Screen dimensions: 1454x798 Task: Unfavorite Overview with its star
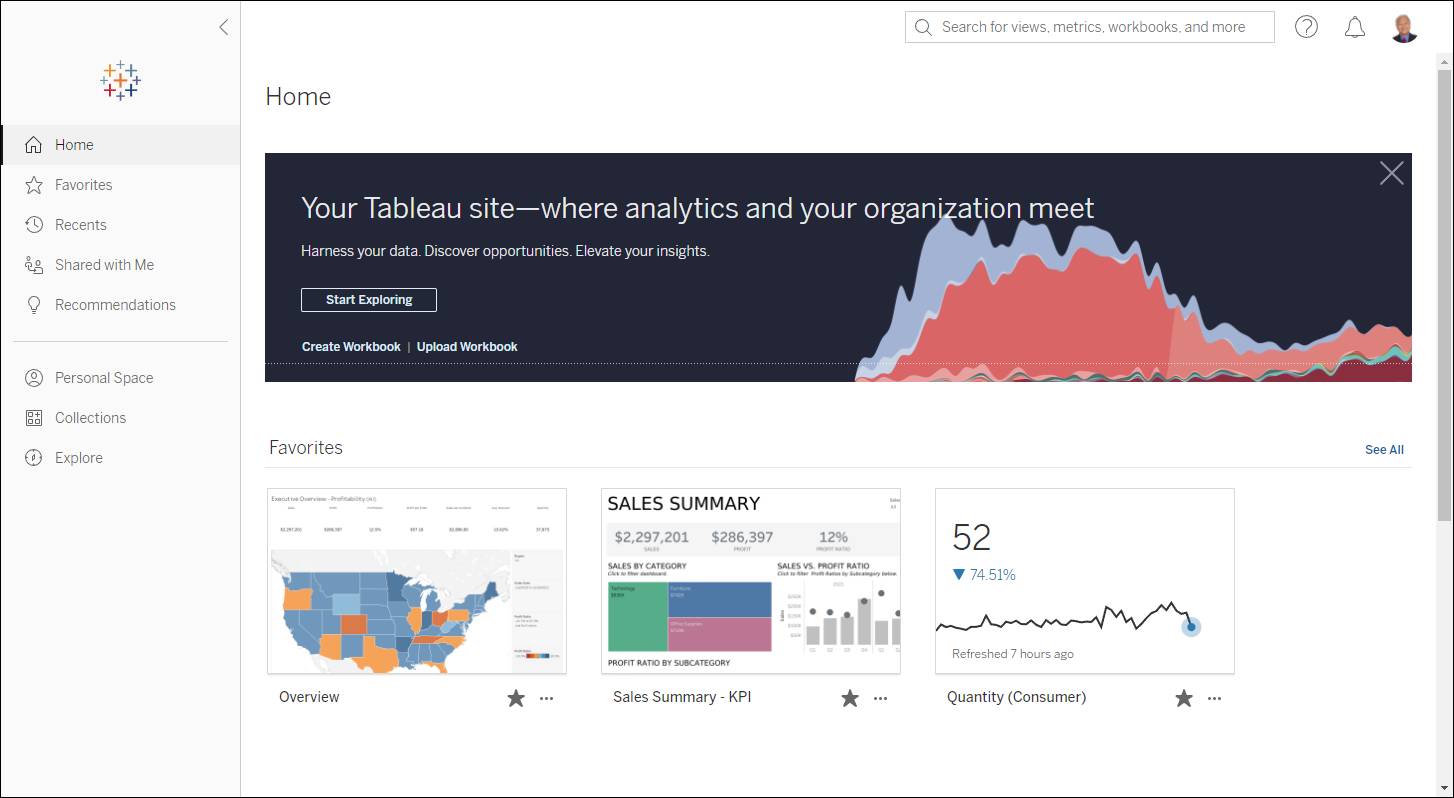click(x=516, y=698)
